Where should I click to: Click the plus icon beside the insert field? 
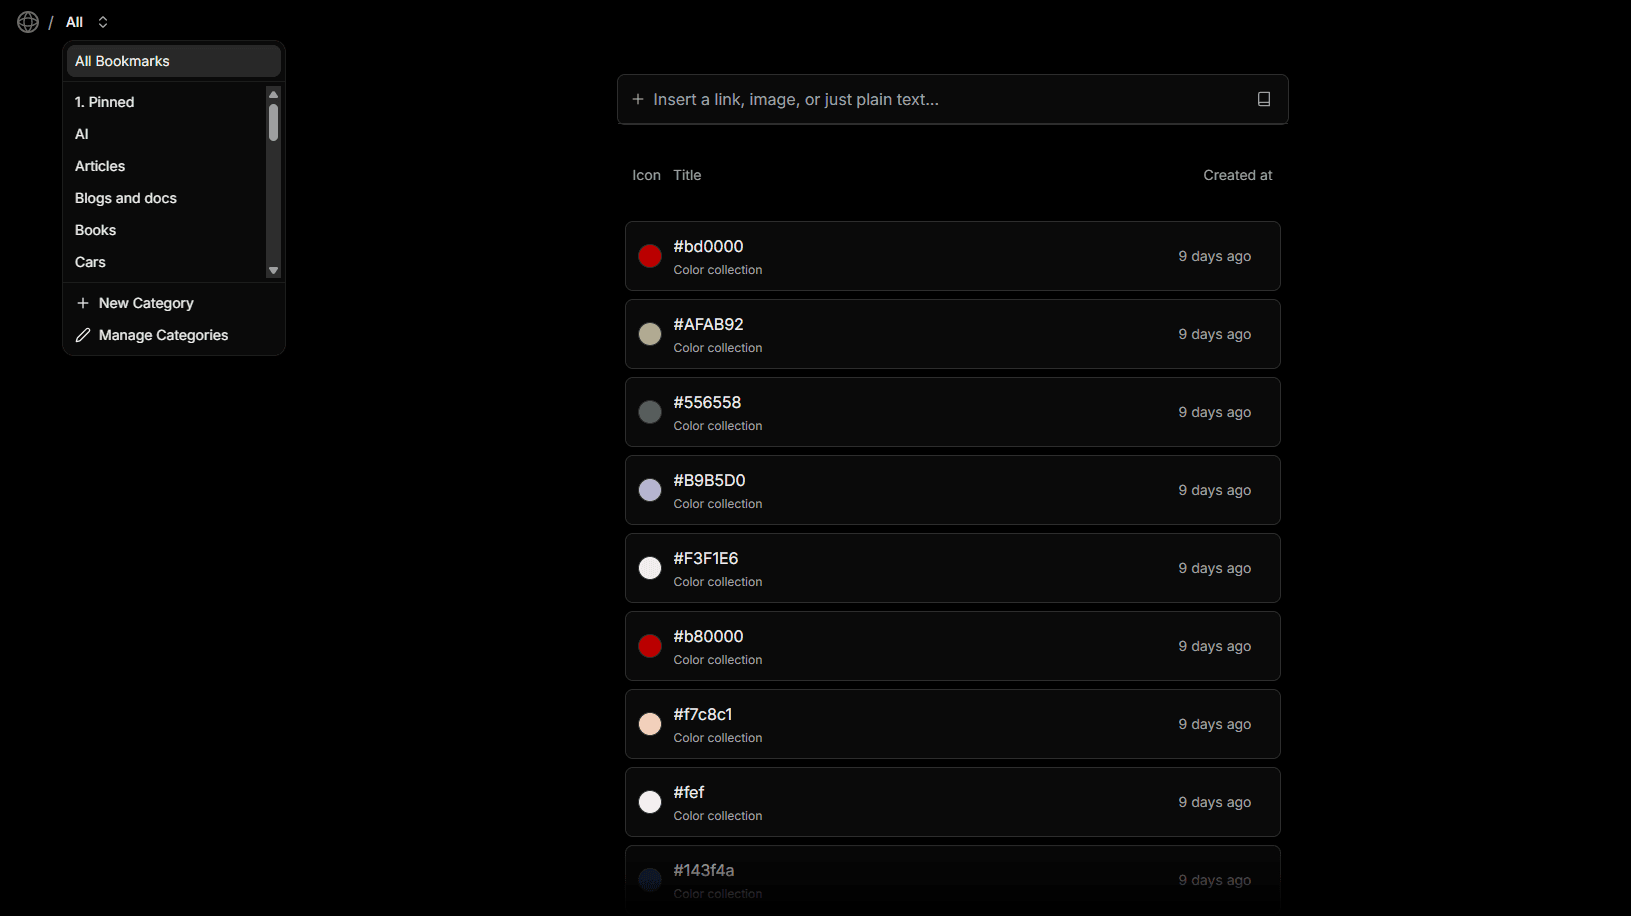(638, 99)
